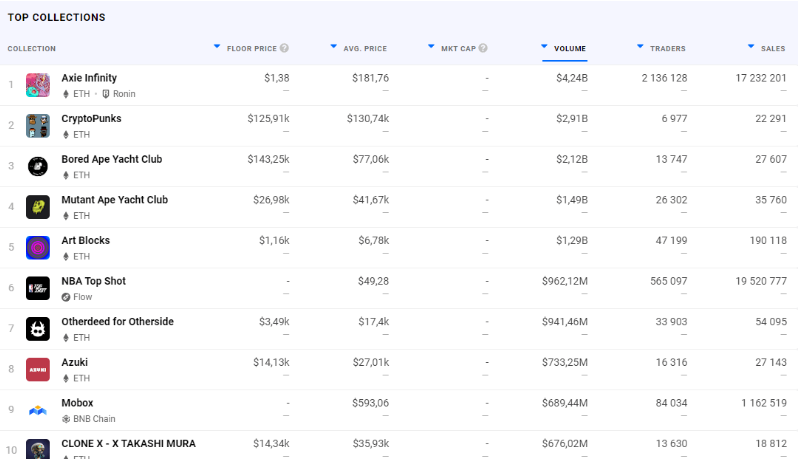This screenshot has height=459, width=799.
Task: Click Bored Ape average price $77,06k
Action: tap(371, 159)
